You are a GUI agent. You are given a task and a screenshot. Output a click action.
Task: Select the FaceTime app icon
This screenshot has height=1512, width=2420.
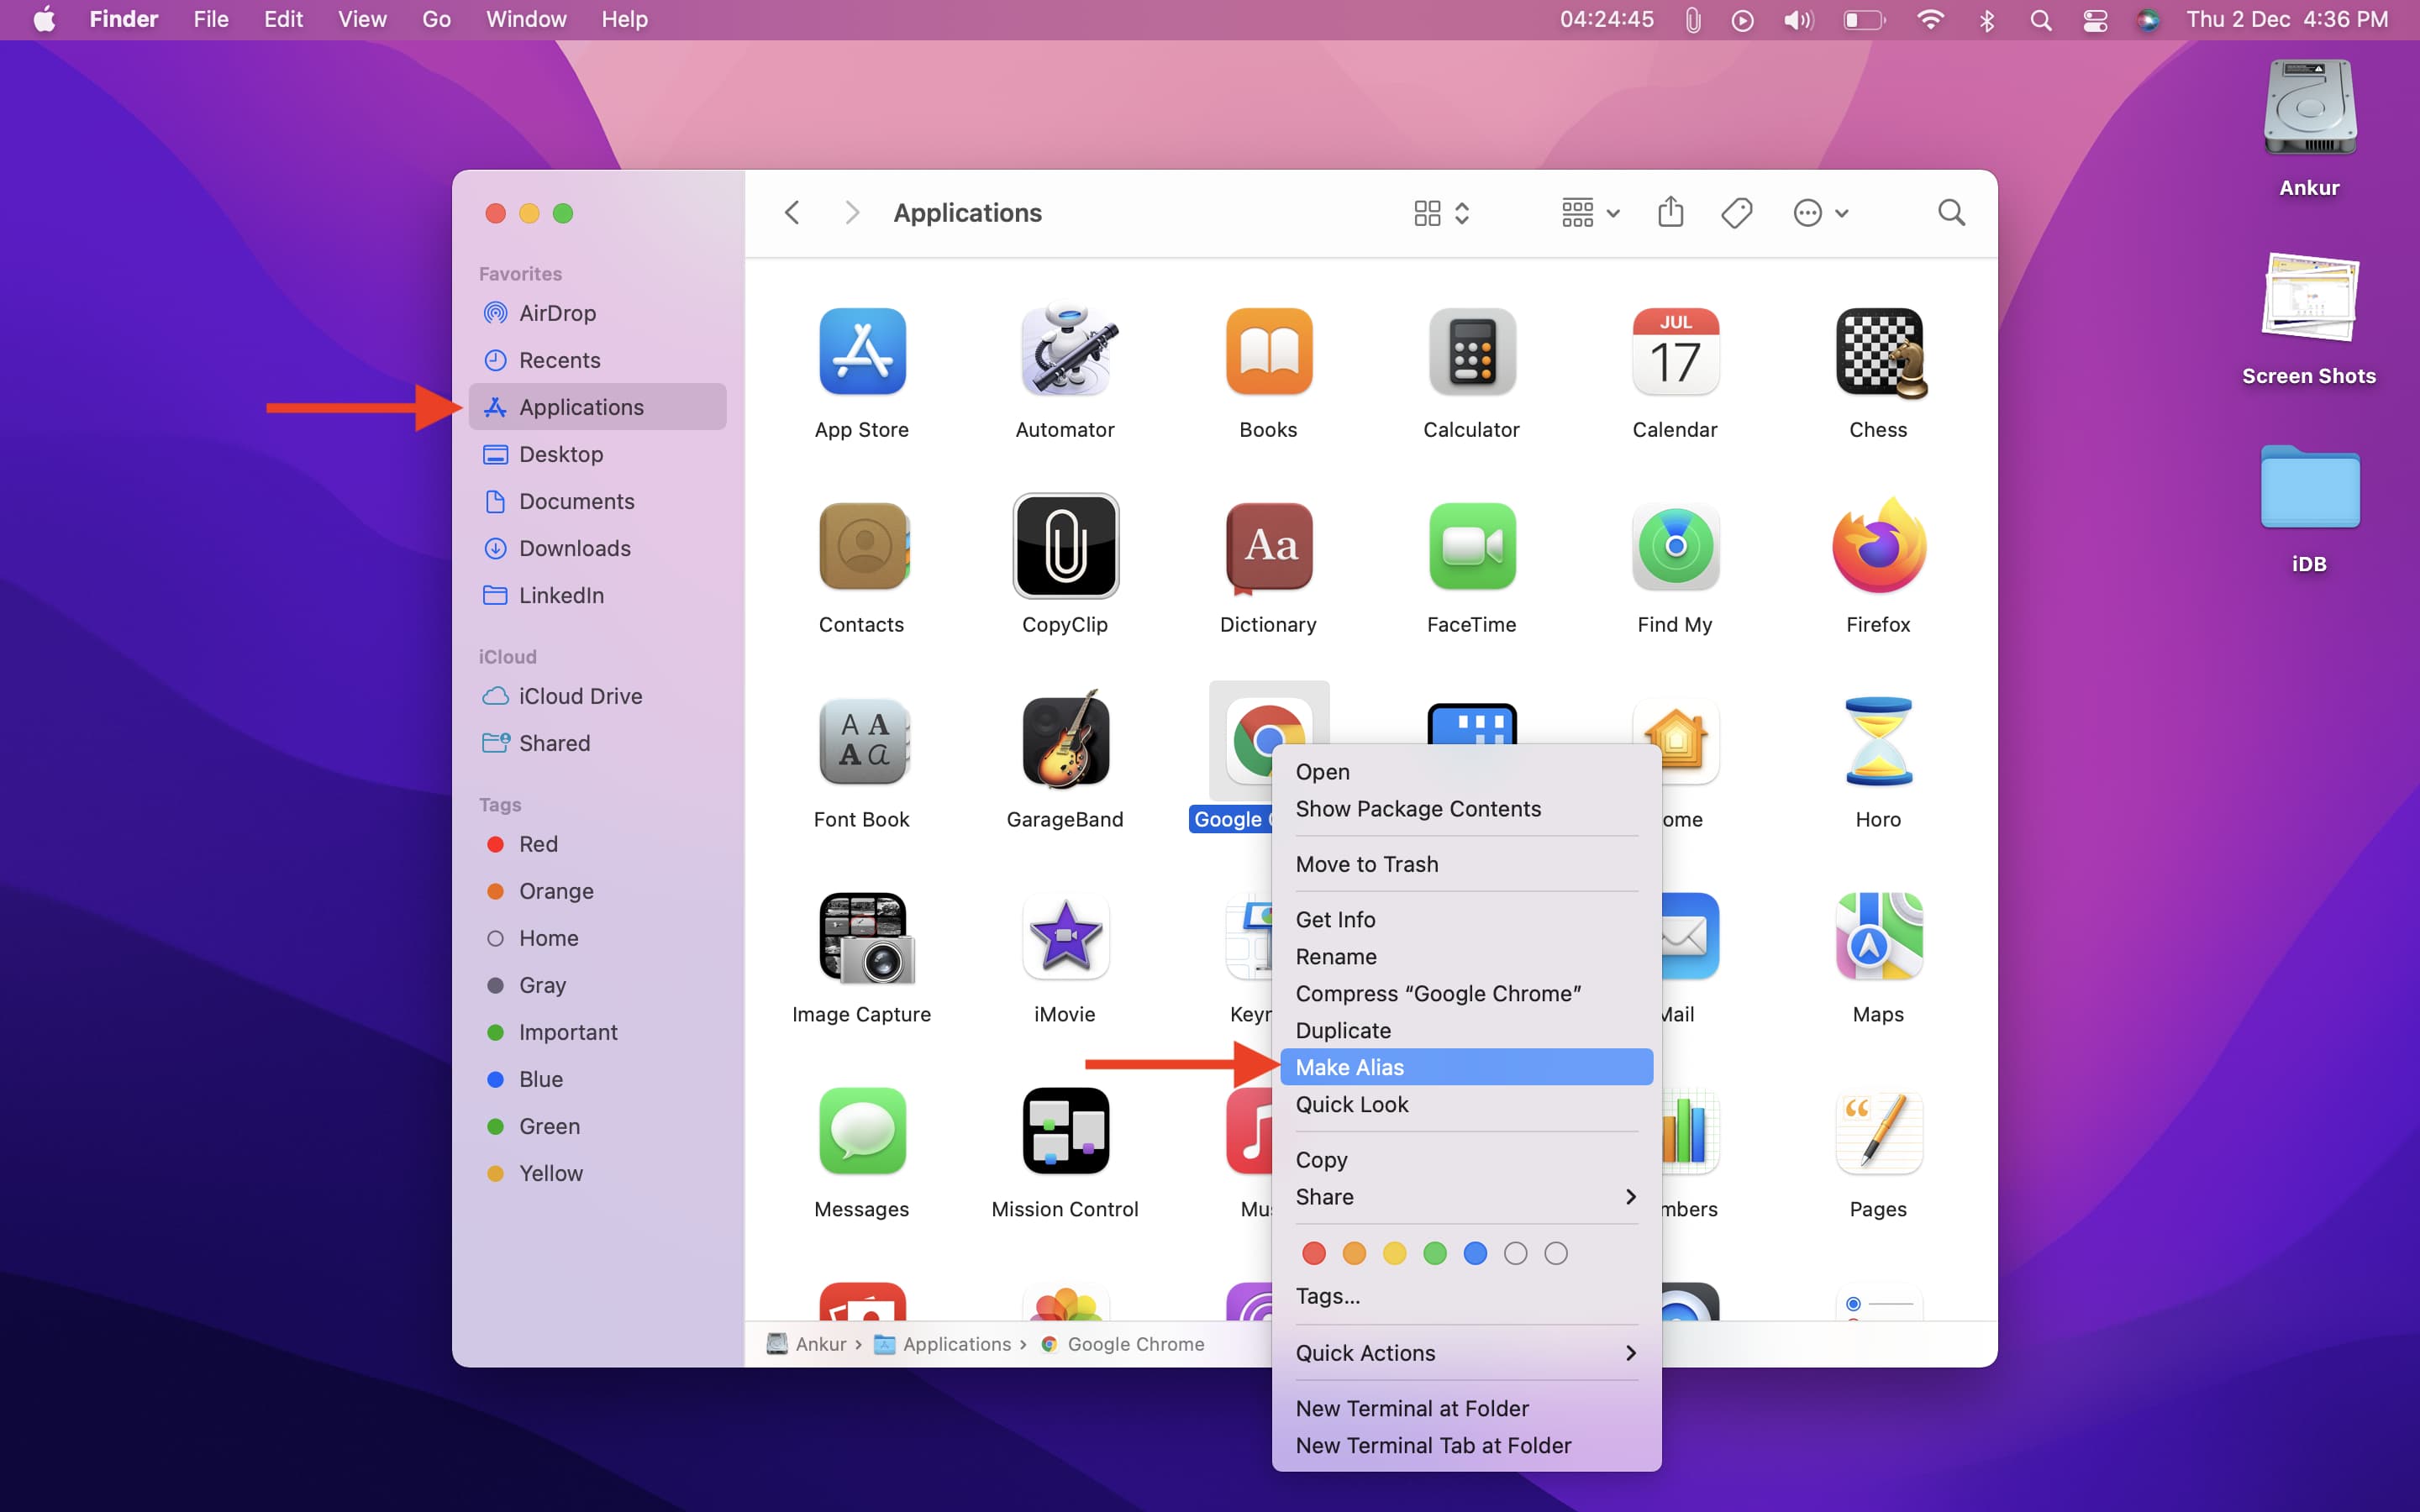[x=1472, y=546]
